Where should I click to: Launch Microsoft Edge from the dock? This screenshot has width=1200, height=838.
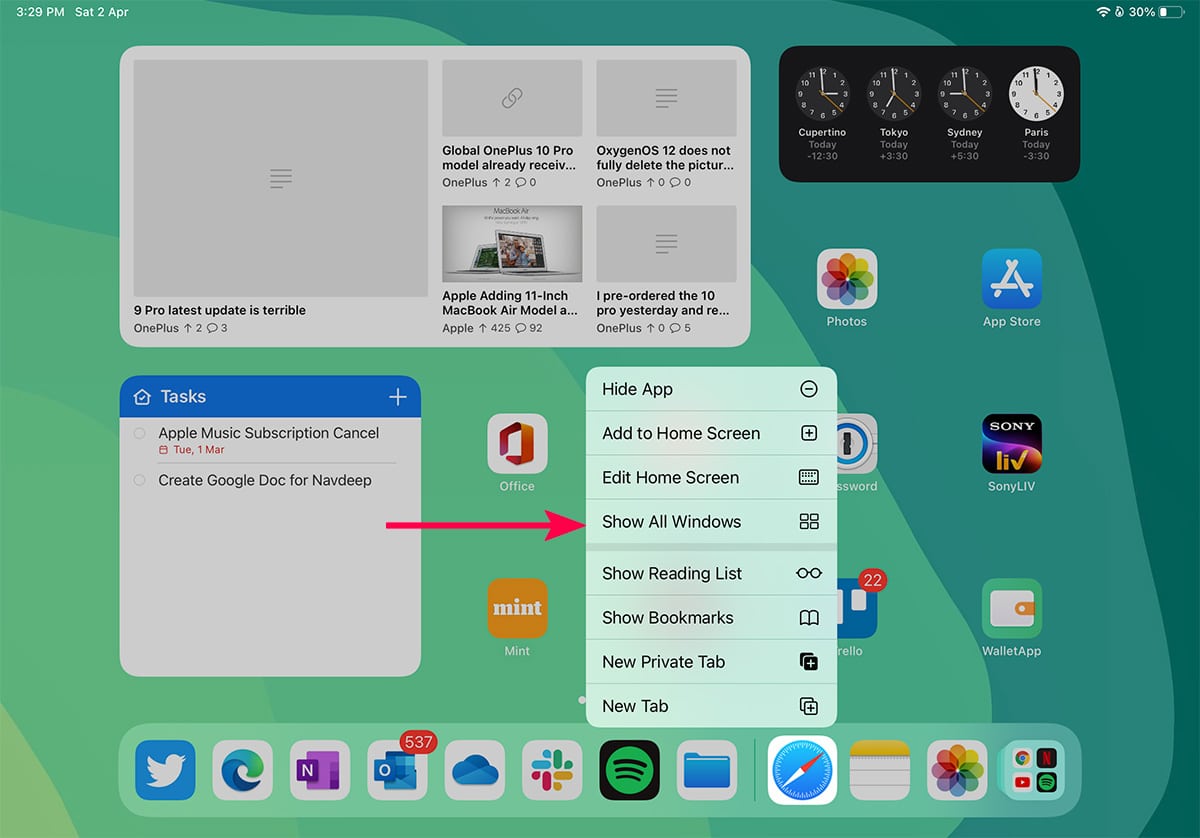(243, 770)
